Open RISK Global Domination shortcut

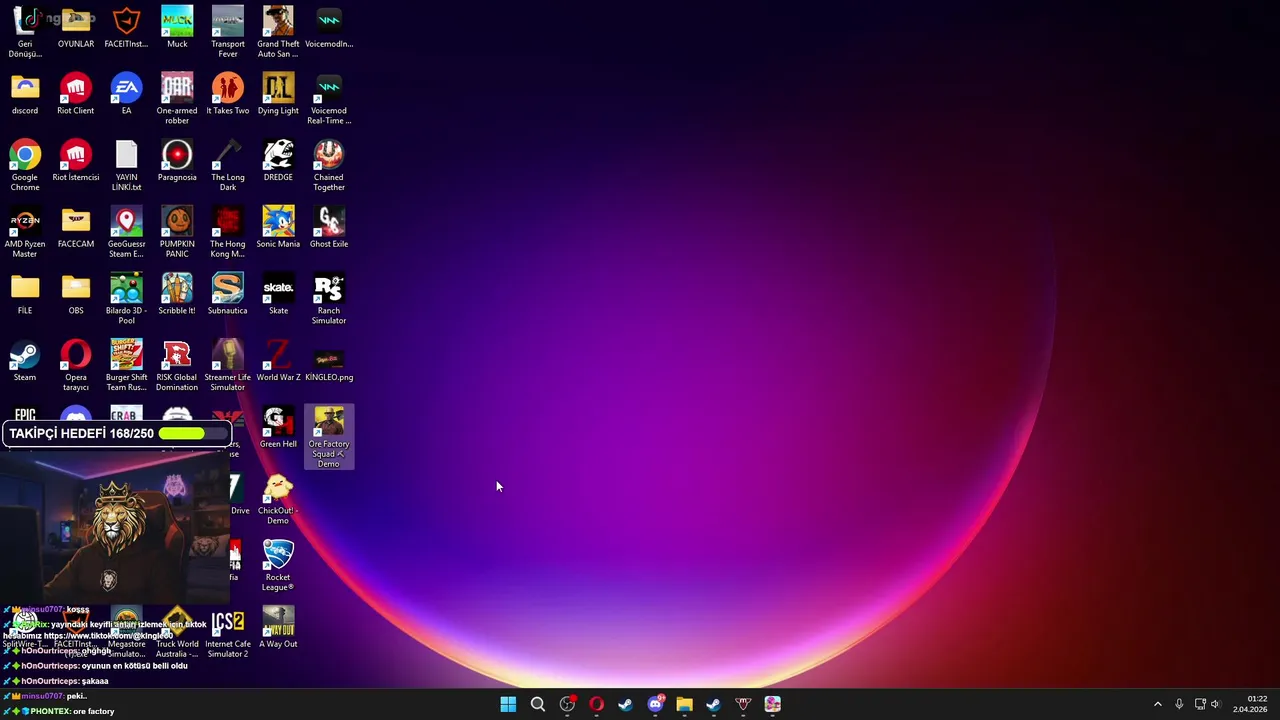(x=177, y=366)
